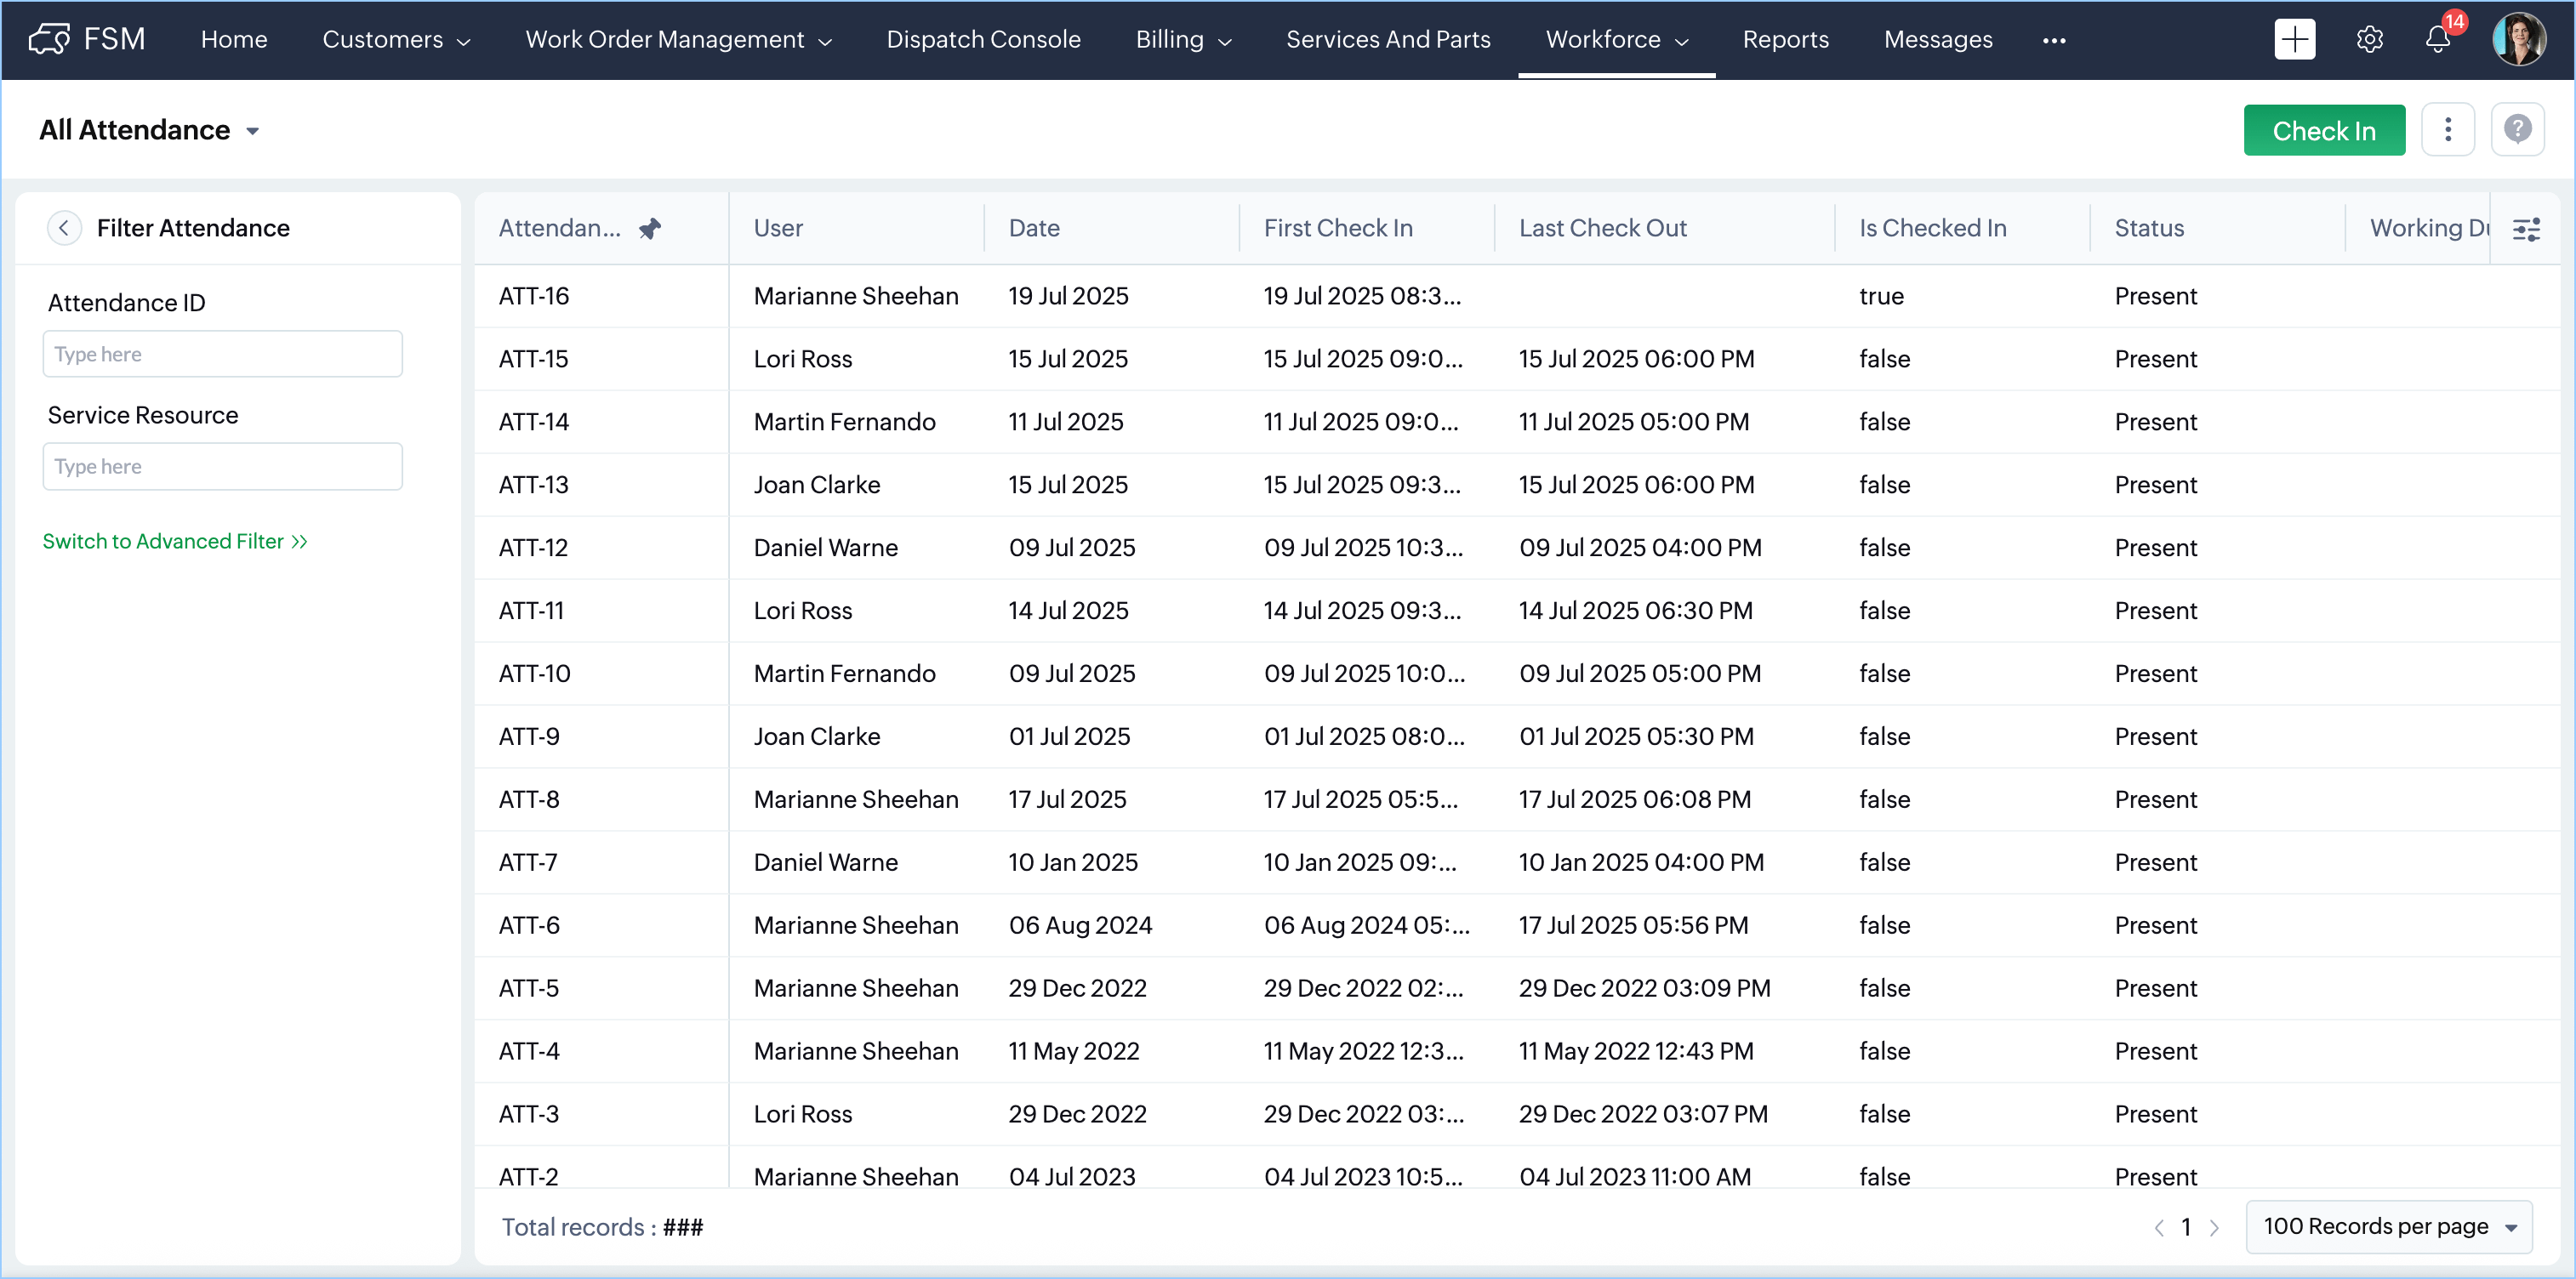Screen dimensions: 2576x1279
Task: Click the column settings icon in table header
Action: [2526, 229]
